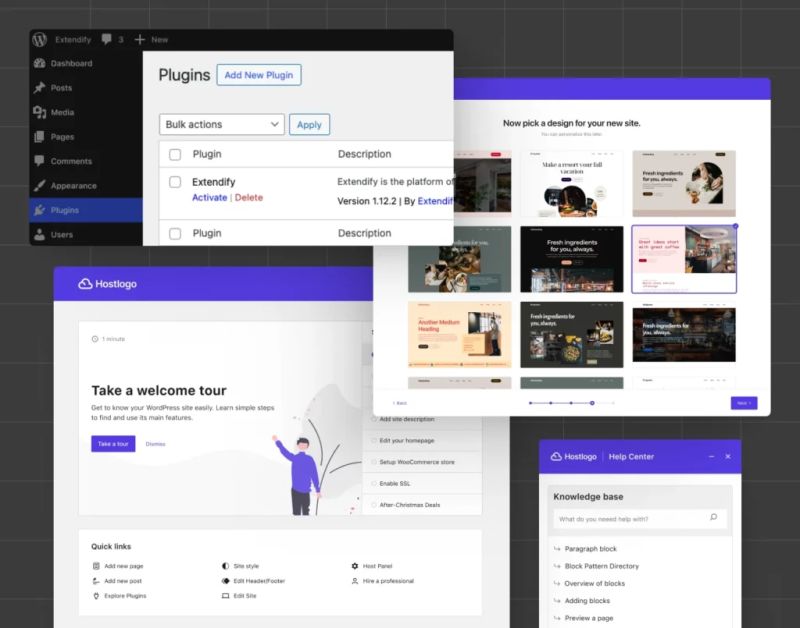Viewport: 800px width, 628px height.
Task: Click the Media icon in sidebar
Action: [x=40, y=112]
